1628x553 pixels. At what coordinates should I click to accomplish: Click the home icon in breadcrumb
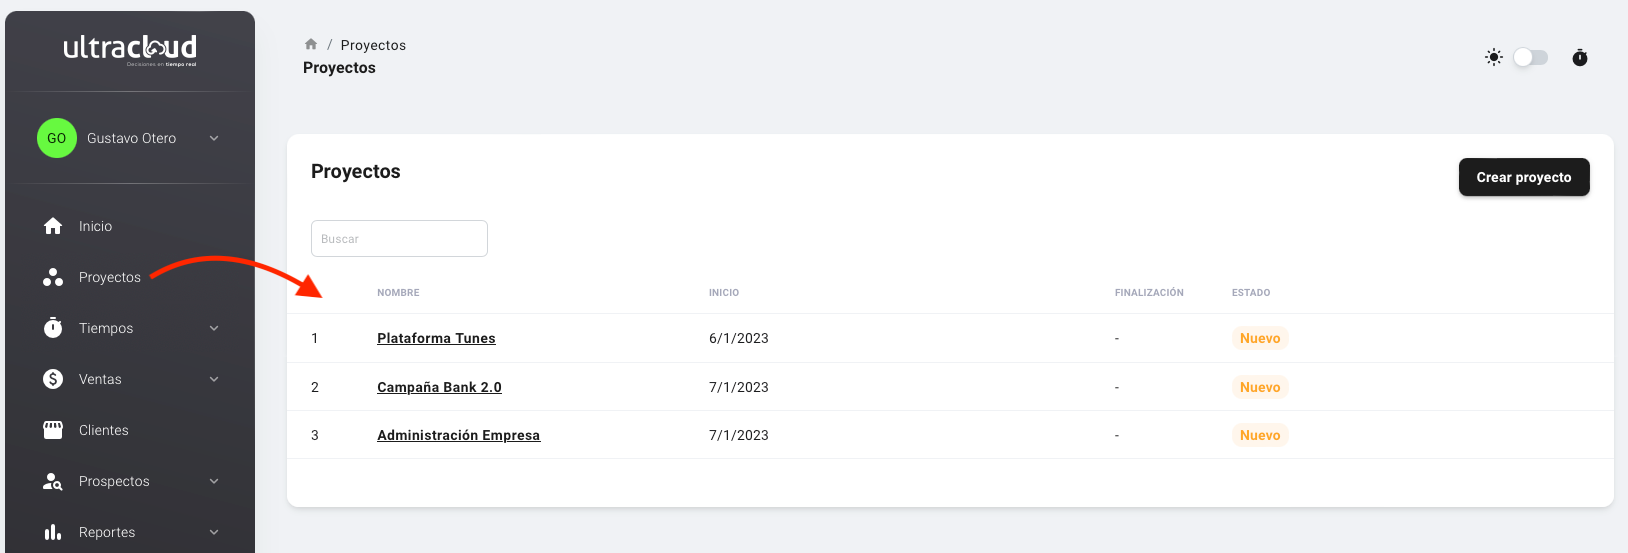311,44
